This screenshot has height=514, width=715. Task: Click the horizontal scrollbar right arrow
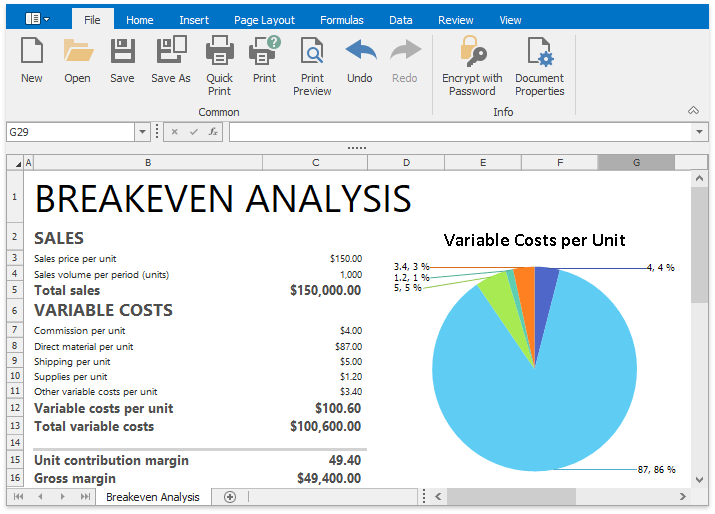[682, 496]
